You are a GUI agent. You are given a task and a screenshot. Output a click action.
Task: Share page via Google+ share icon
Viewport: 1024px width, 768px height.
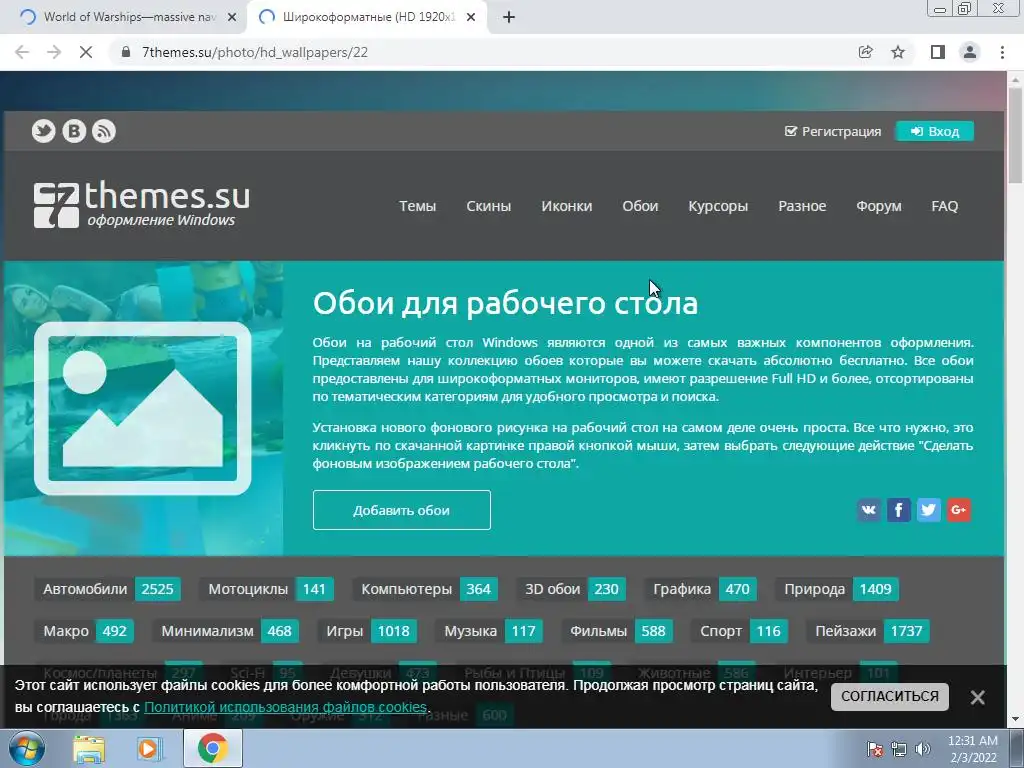959,510
